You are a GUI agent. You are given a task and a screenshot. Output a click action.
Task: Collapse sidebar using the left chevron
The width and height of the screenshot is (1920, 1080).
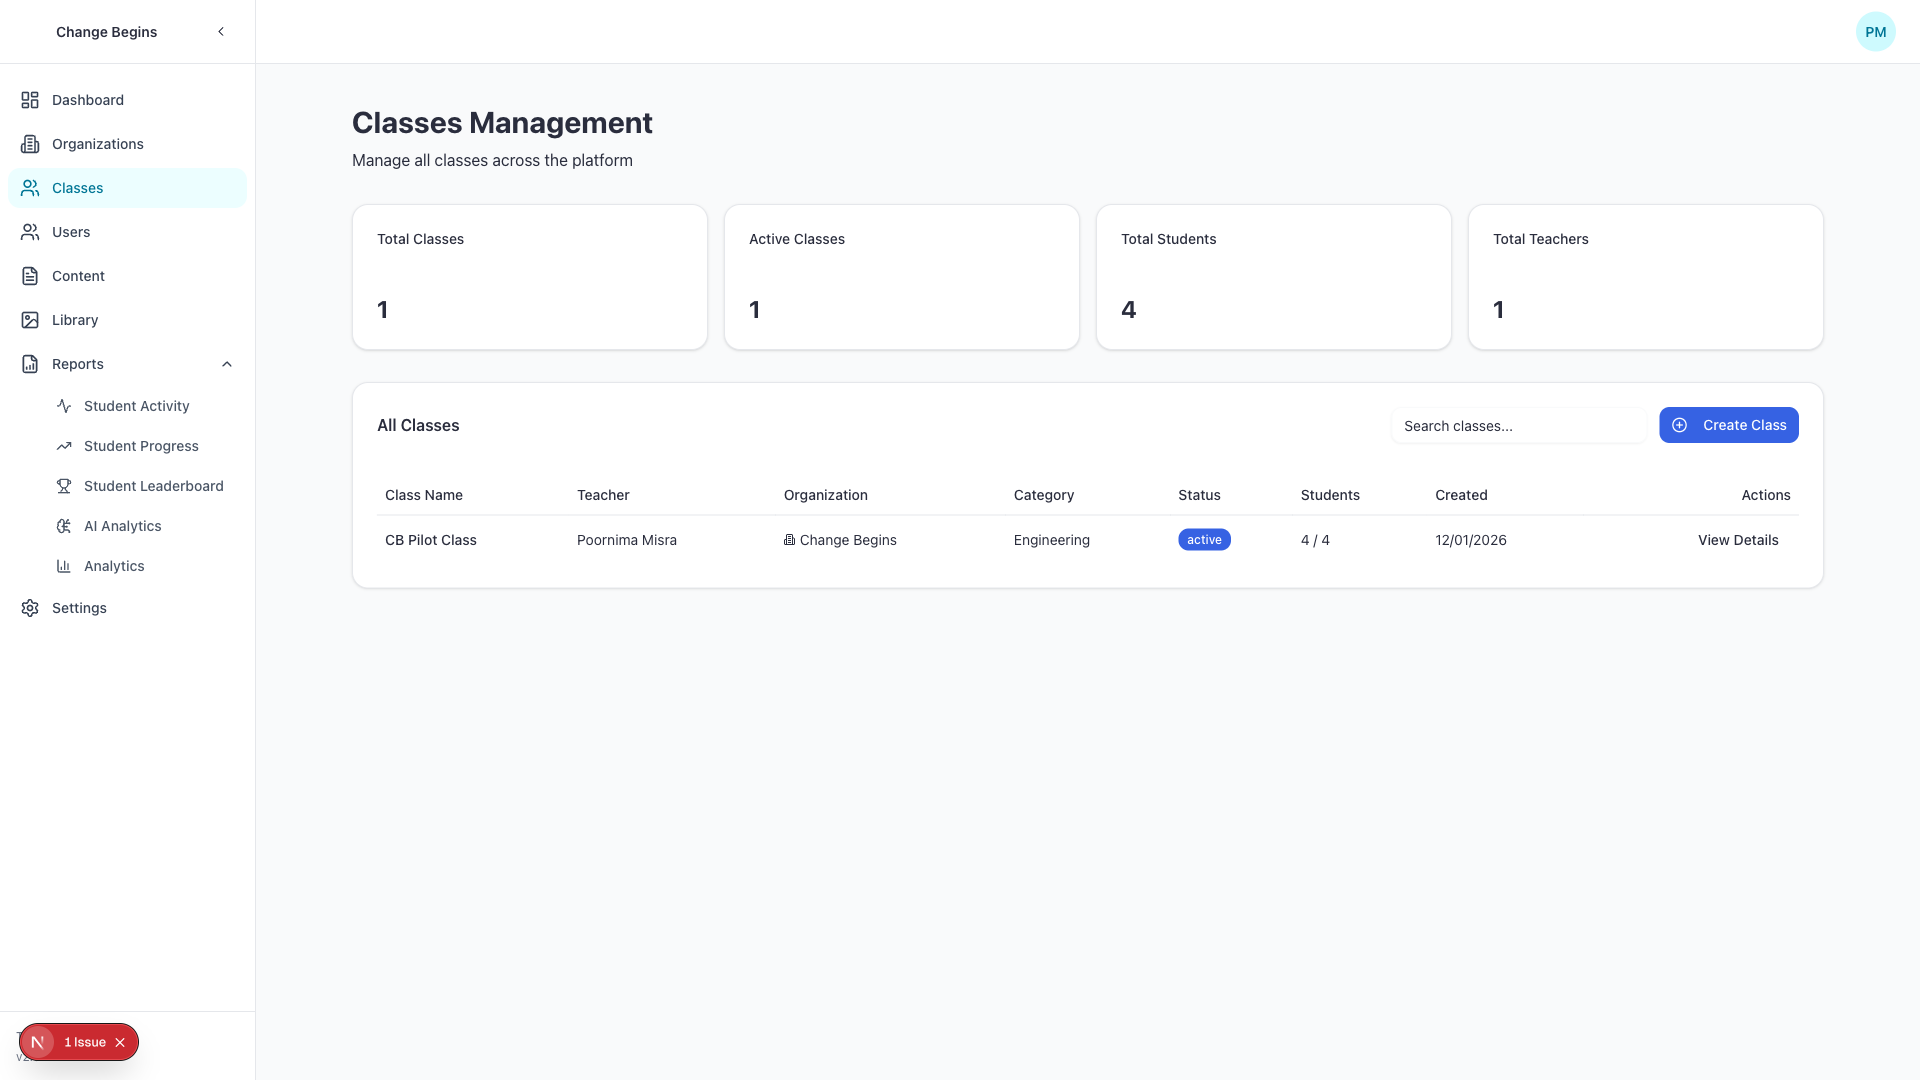click(221, 32)
